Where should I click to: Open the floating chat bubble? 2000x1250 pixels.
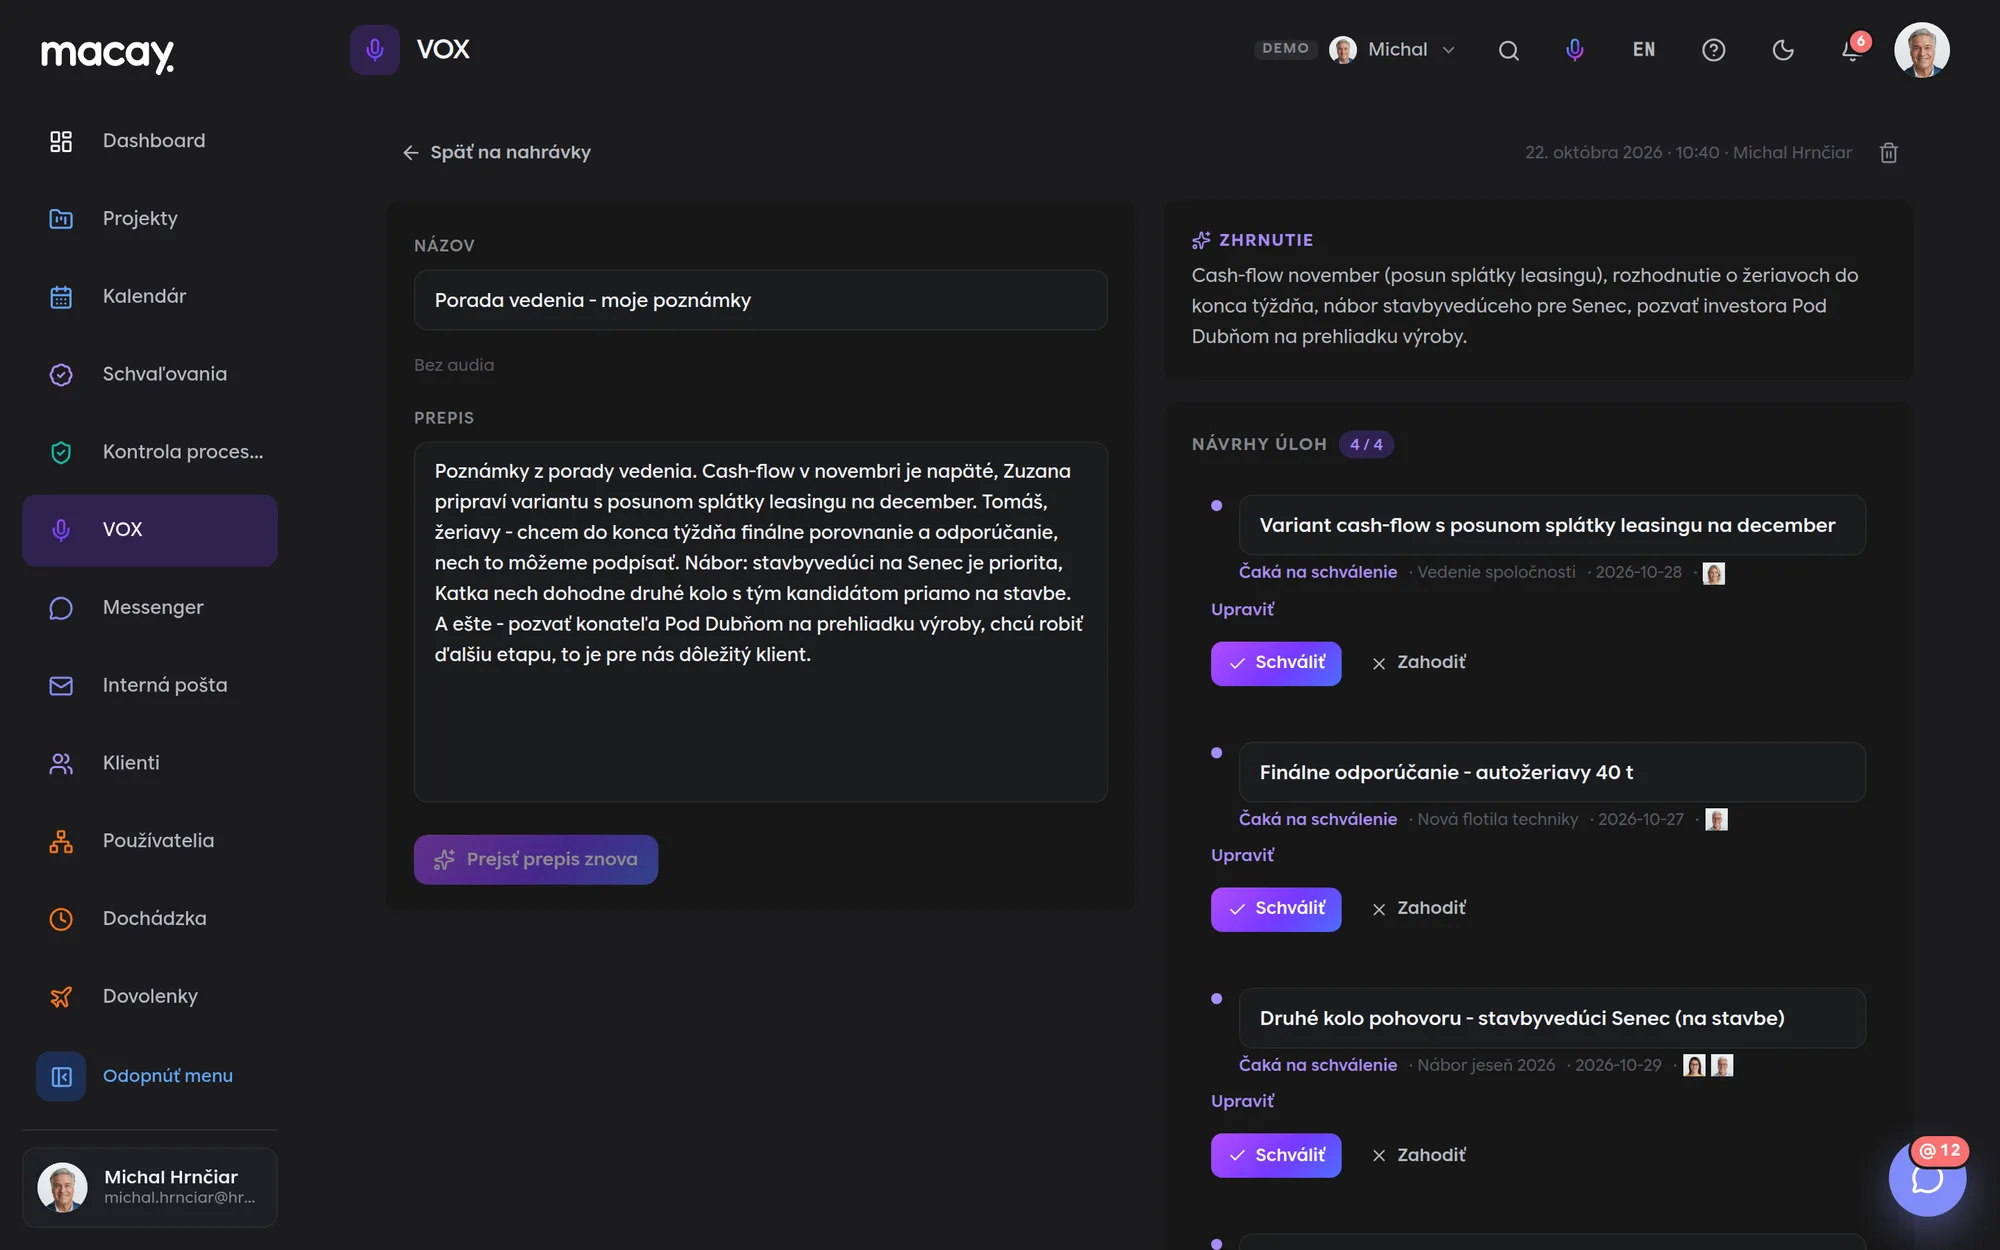[1927, 1178]
